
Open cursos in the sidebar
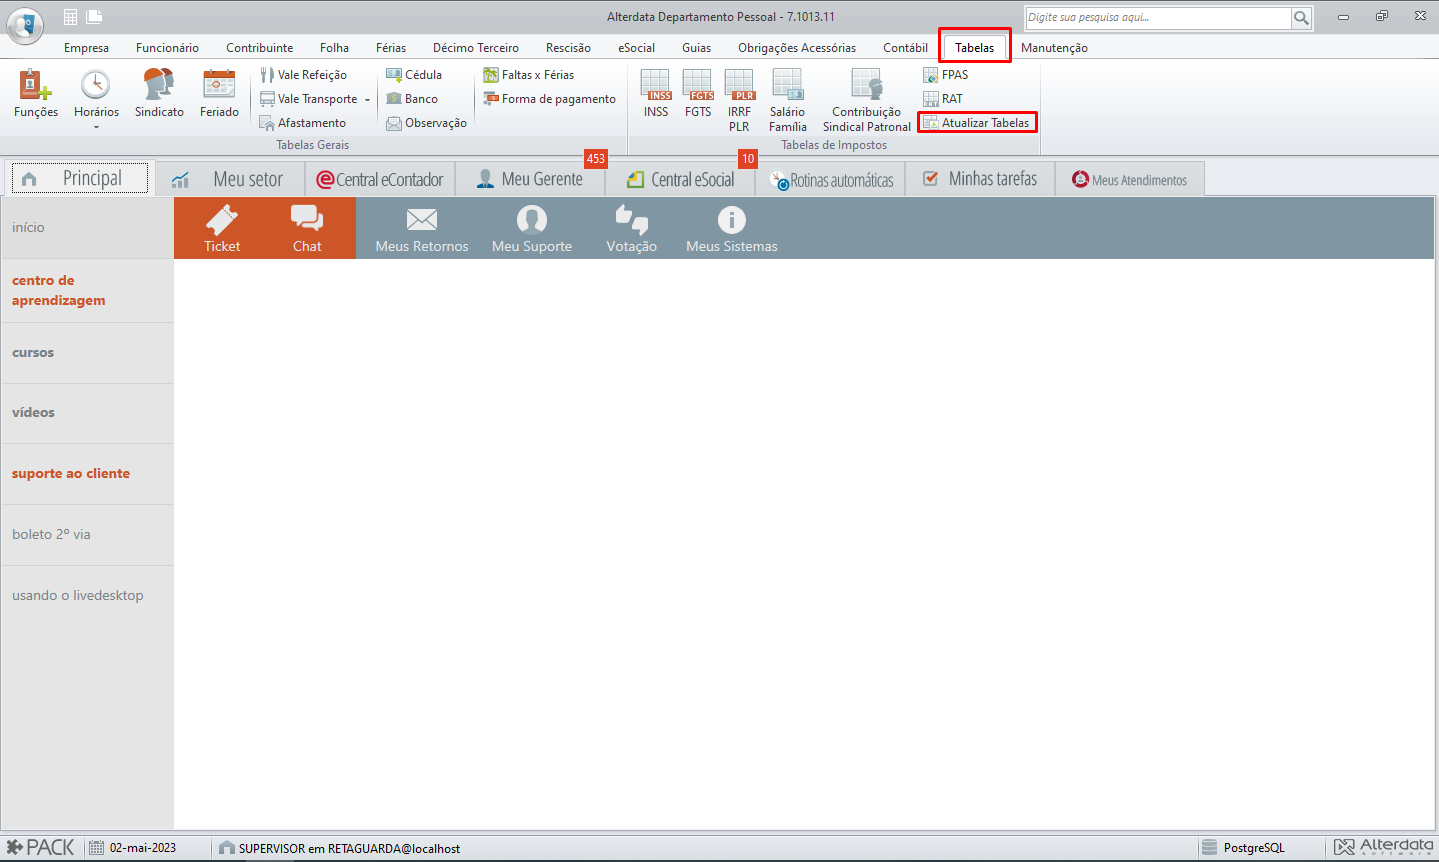(87, 353)
